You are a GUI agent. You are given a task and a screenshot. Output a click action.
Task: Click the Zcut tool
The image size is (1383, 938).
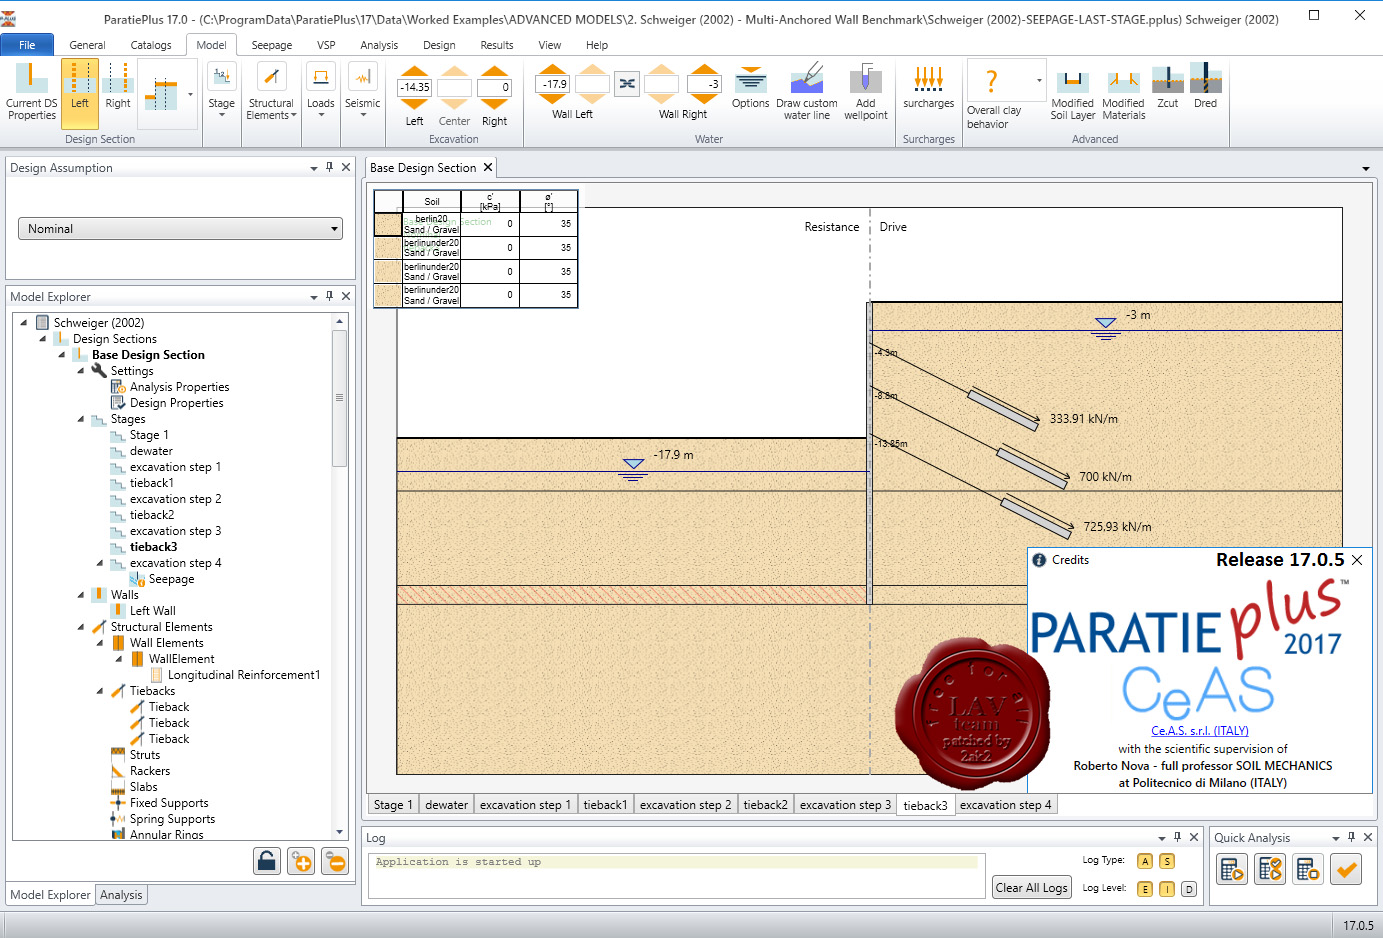pyautogui.click(x=1167, y=88)
